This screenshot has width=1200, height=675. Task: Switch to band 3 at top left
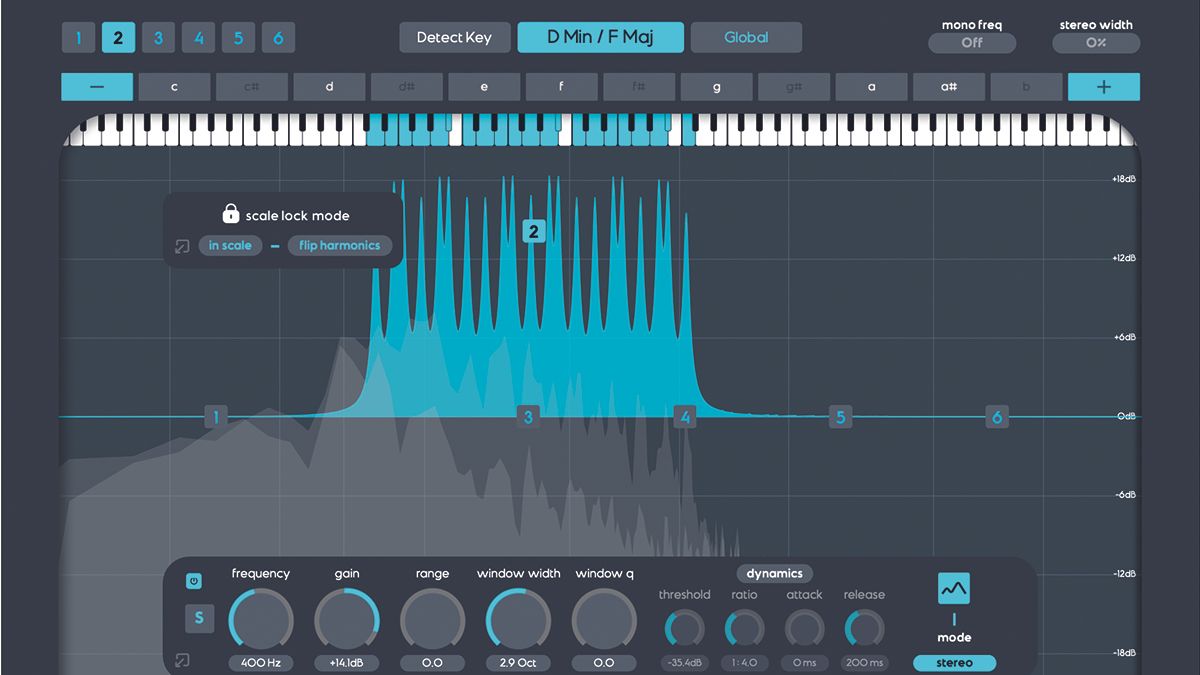158,37
